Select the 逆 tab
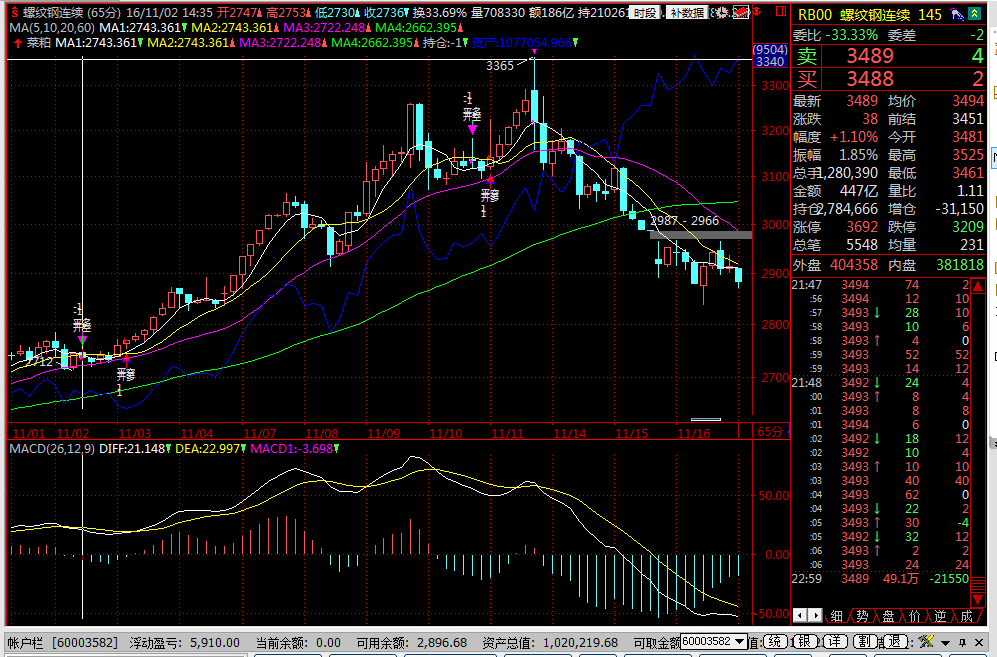The height and width of the screenshot is (657, 997). pyautogui.click(x=940, y=615)
